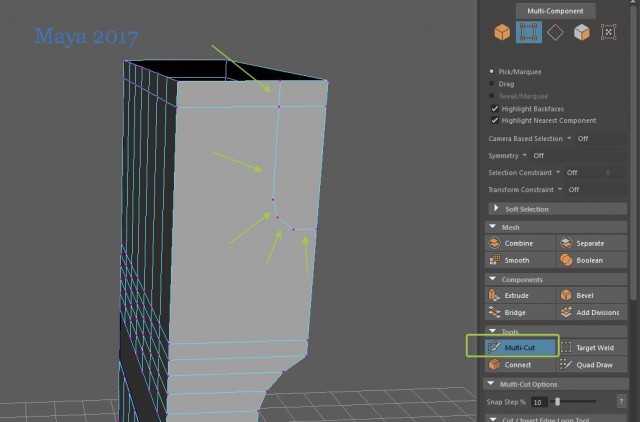Click the Quad Draw icon

pyautogui.click(x=566, y=364)
